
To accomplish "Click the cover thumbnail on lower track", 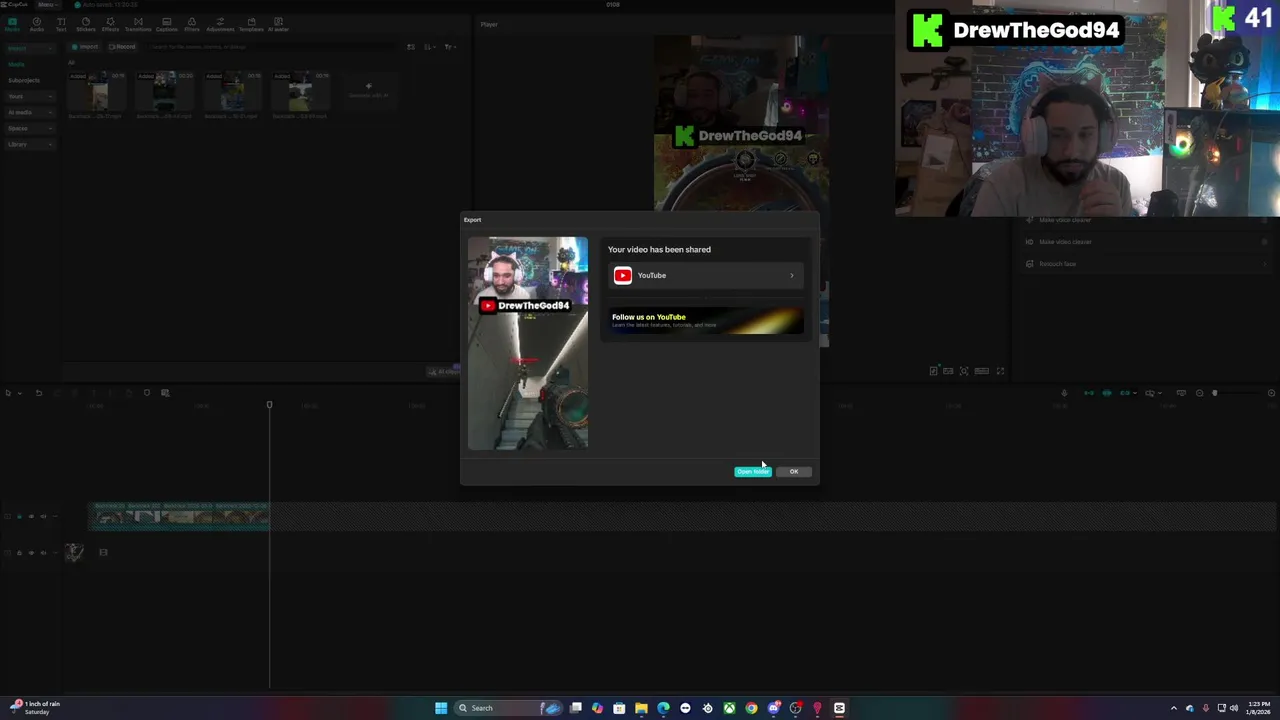I will (x=74, y=552).
